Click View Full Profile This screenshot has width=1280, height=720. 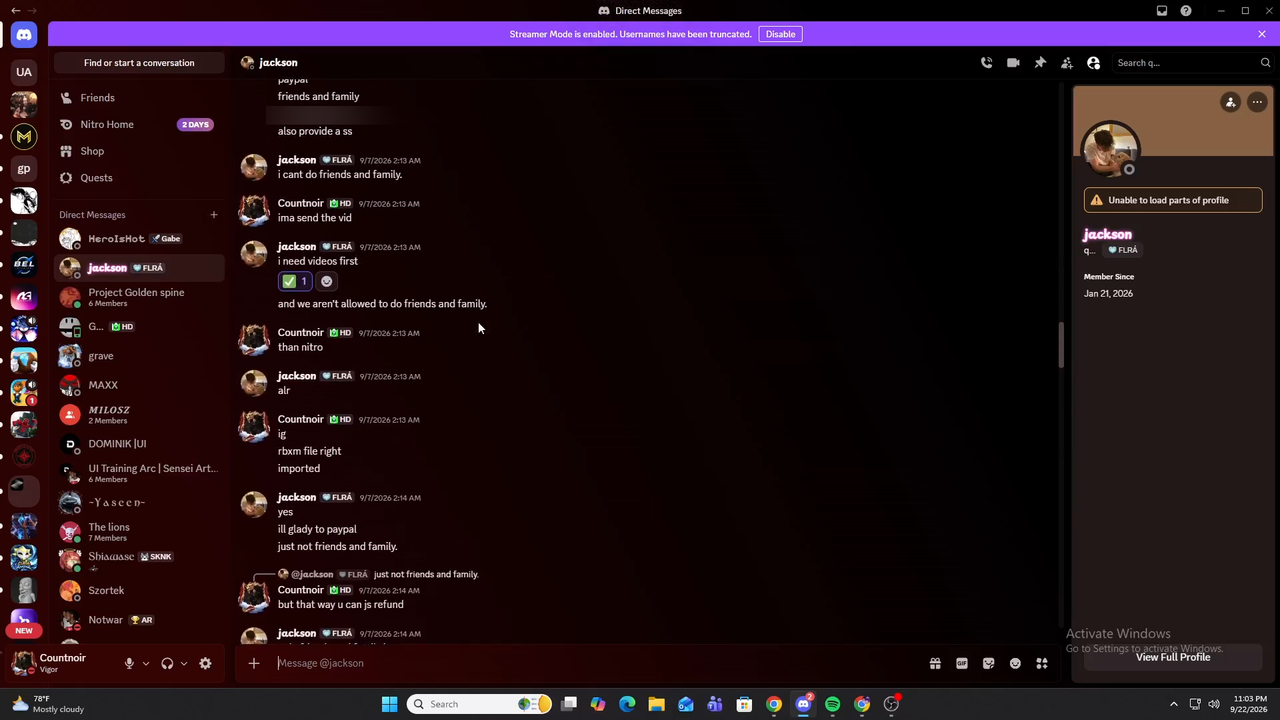(1173, 657)
